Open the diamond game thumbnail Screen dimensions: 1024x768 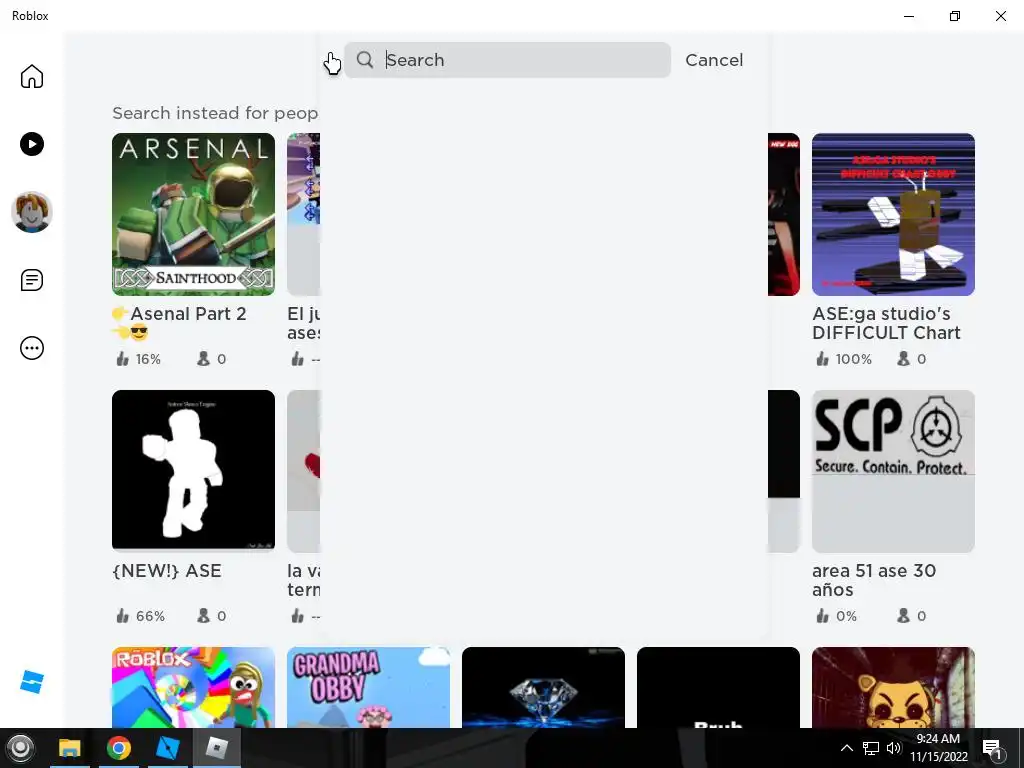(543, 687)
